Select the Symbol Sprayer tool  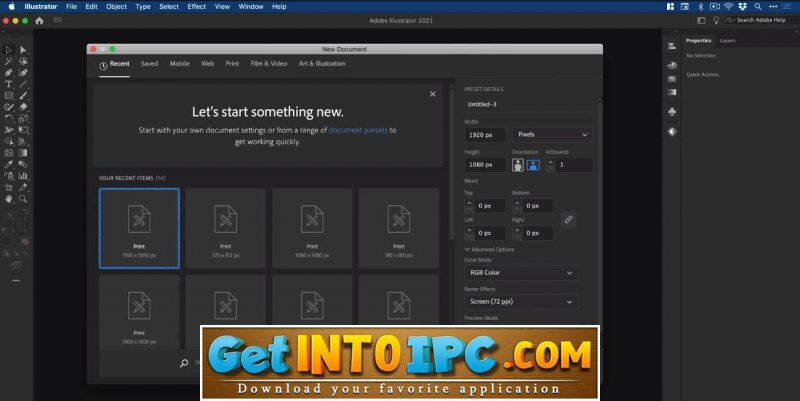click(x=9, y=176)
